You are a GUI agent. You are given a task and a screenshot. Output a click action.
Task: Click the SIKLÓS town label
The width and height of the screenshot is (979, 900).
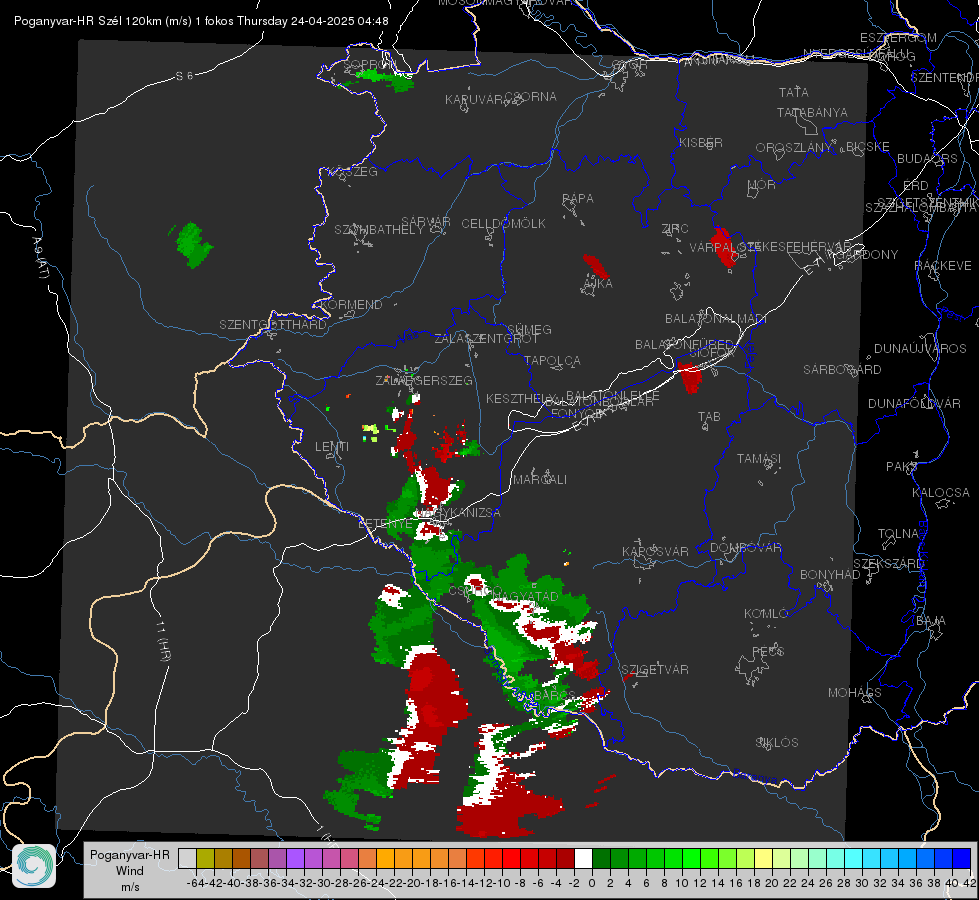[777, 743]
